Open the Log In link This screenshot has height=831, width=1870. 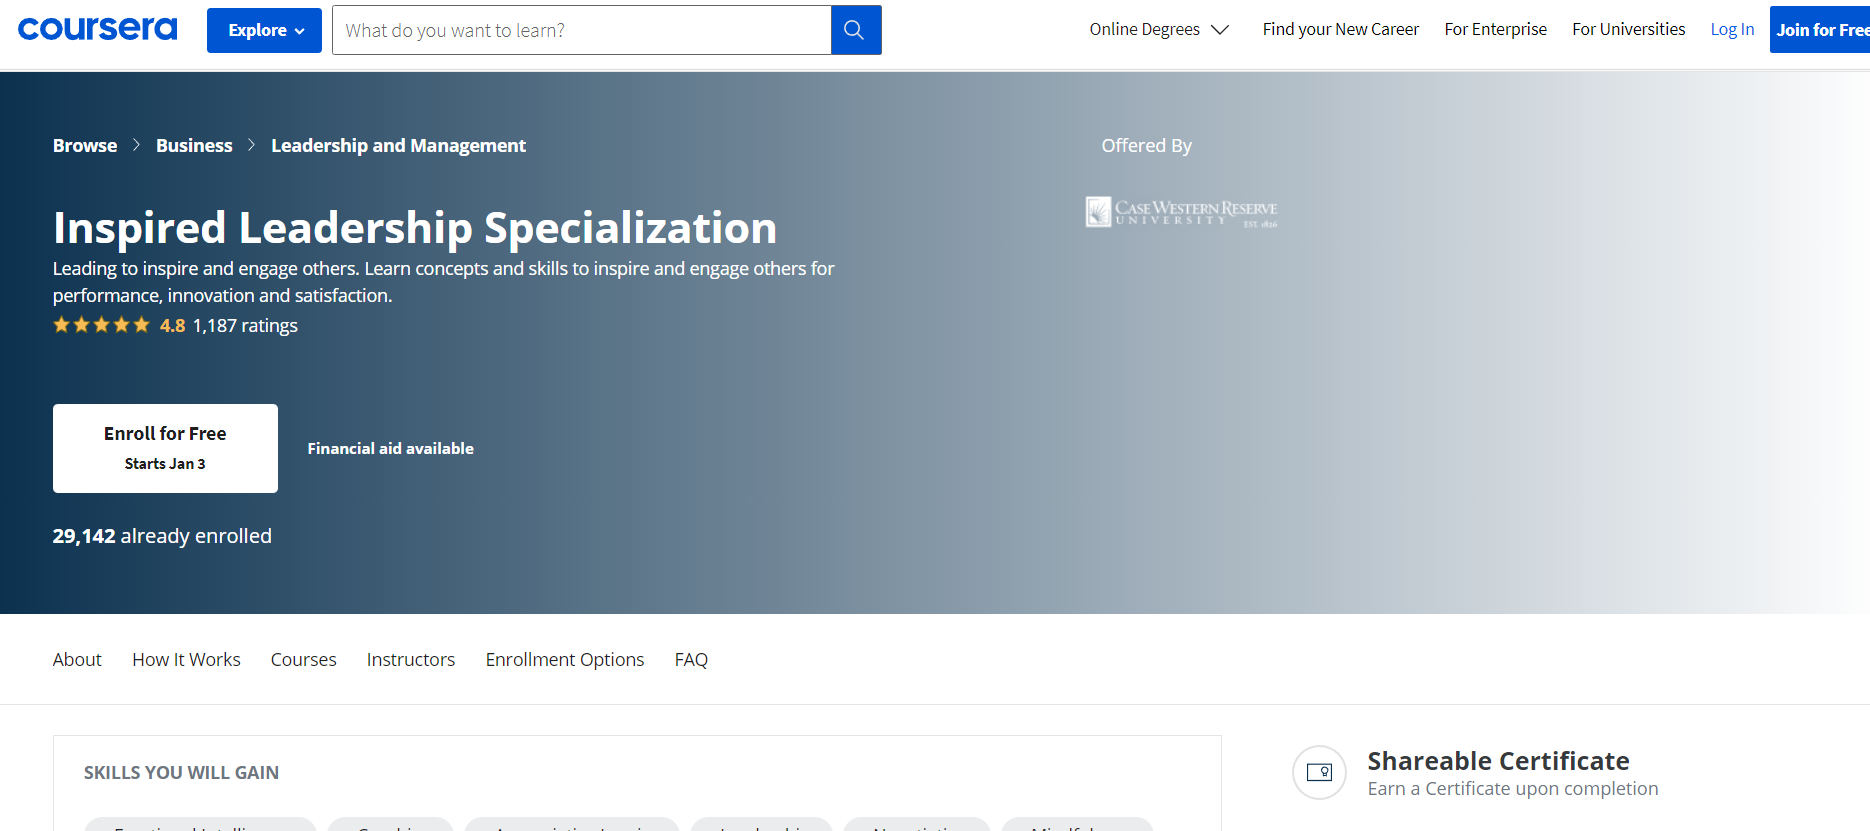coord(1732,29)
